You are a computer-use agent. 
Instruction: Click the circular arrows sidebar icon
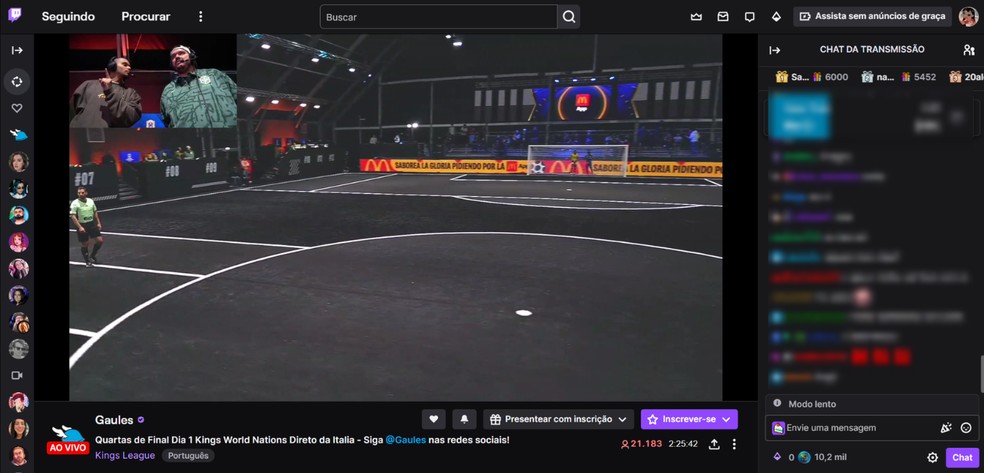coord(17,82)
